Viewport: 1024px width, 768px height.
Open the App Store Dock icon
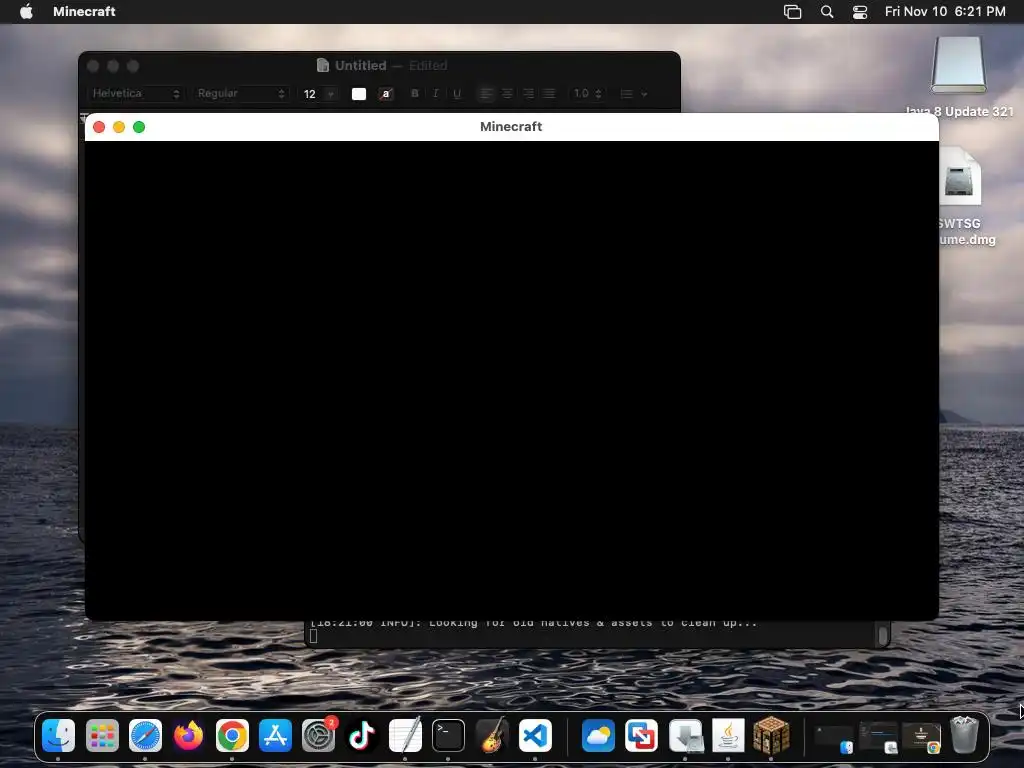pyautogui.click(x=275, y=735)
